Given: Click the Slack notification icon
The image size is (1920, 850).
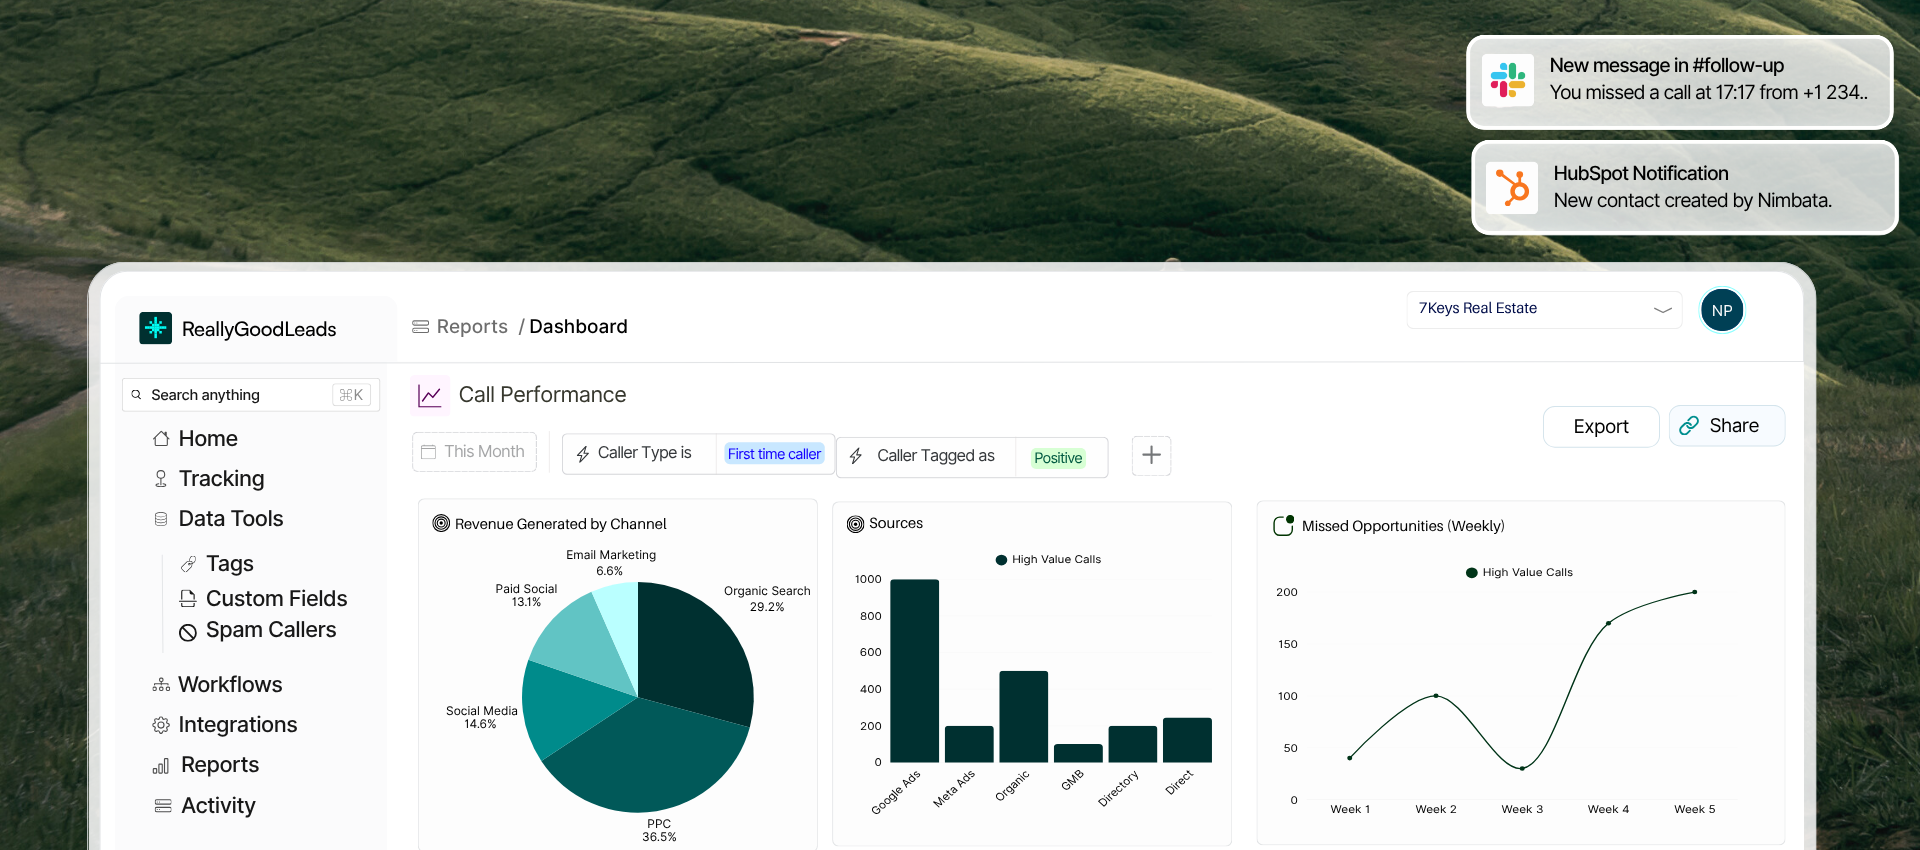Looking at the screenshot, I should coord(1508,80).
